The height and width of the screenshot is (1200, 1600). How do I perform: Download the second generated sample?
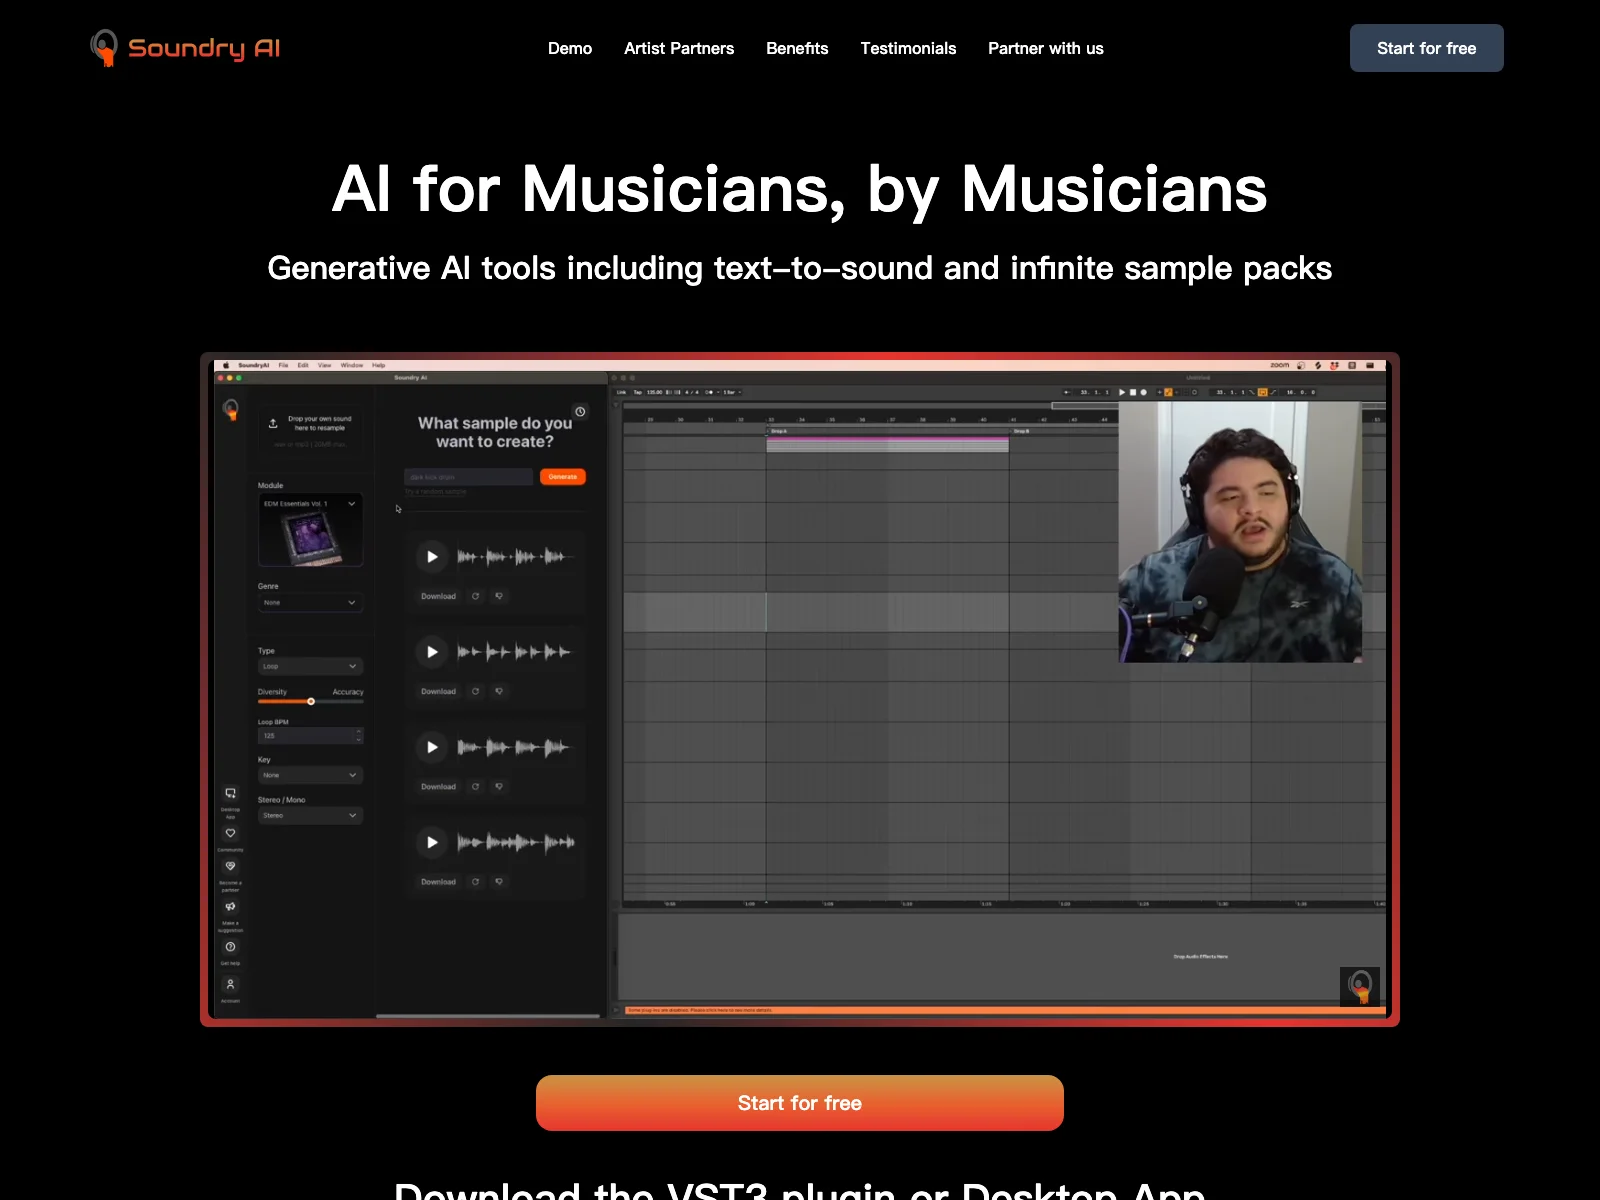[438, 691]
